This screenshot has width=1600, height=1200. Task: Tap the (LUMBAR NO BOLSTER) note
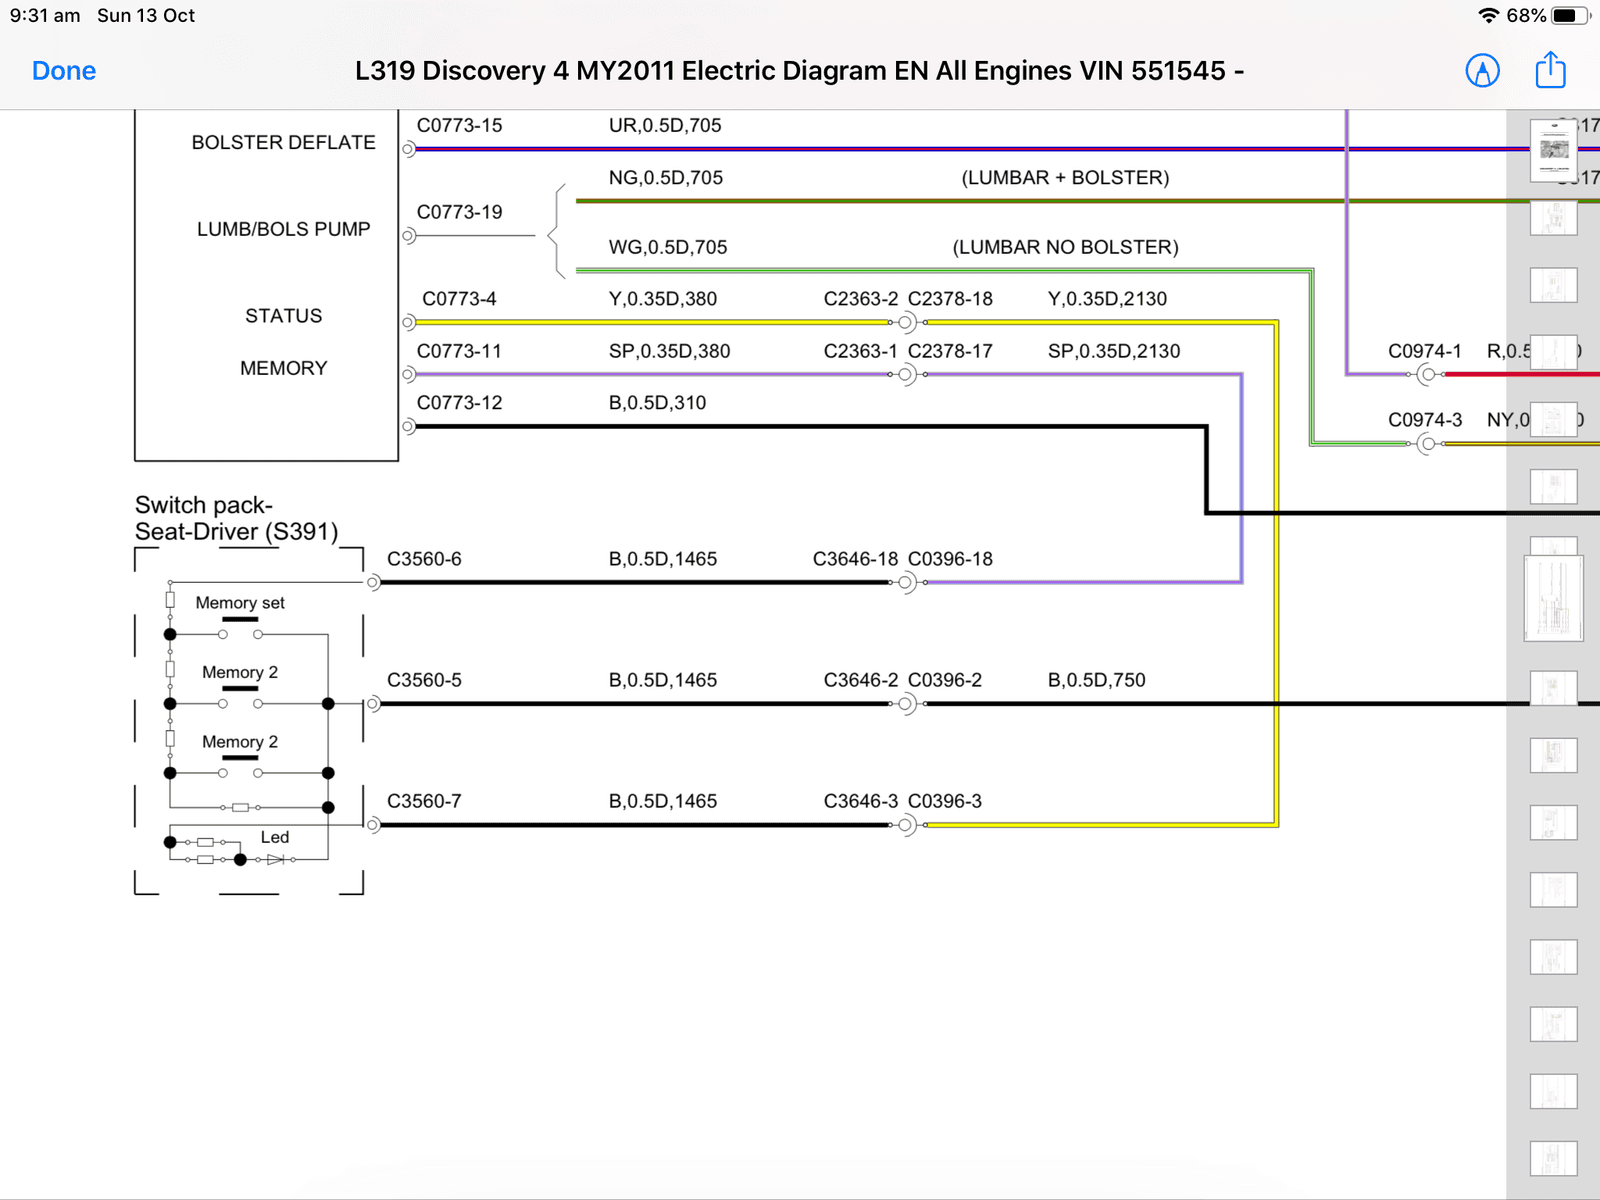[1065, 247]
